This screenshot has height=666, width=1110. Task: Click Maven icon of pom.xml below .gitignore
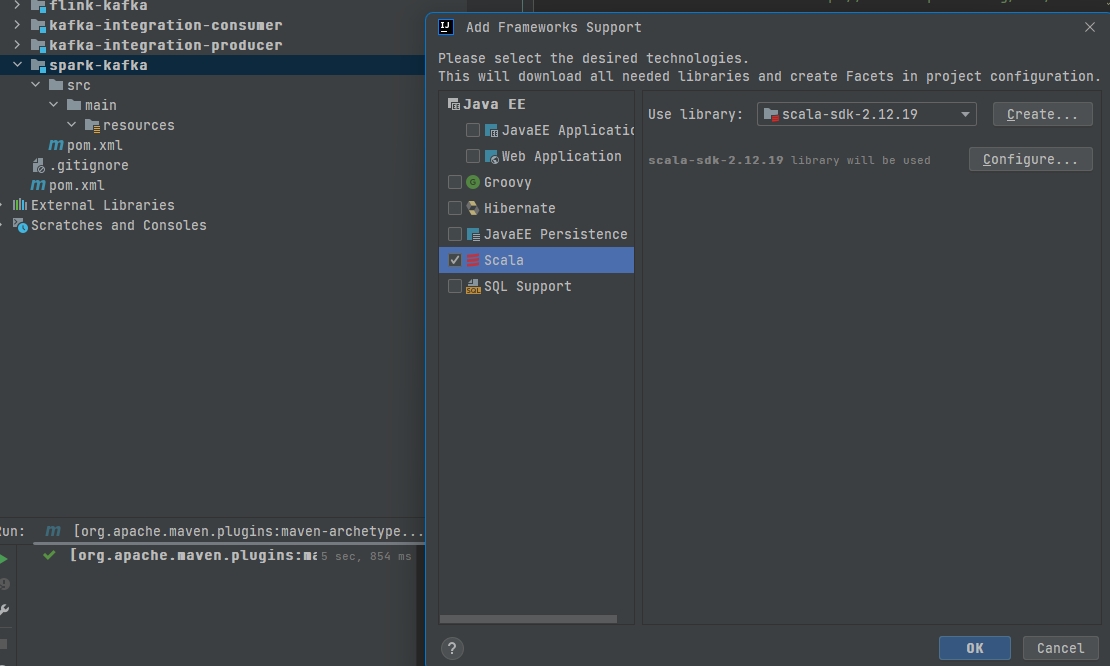pos(38,185)
